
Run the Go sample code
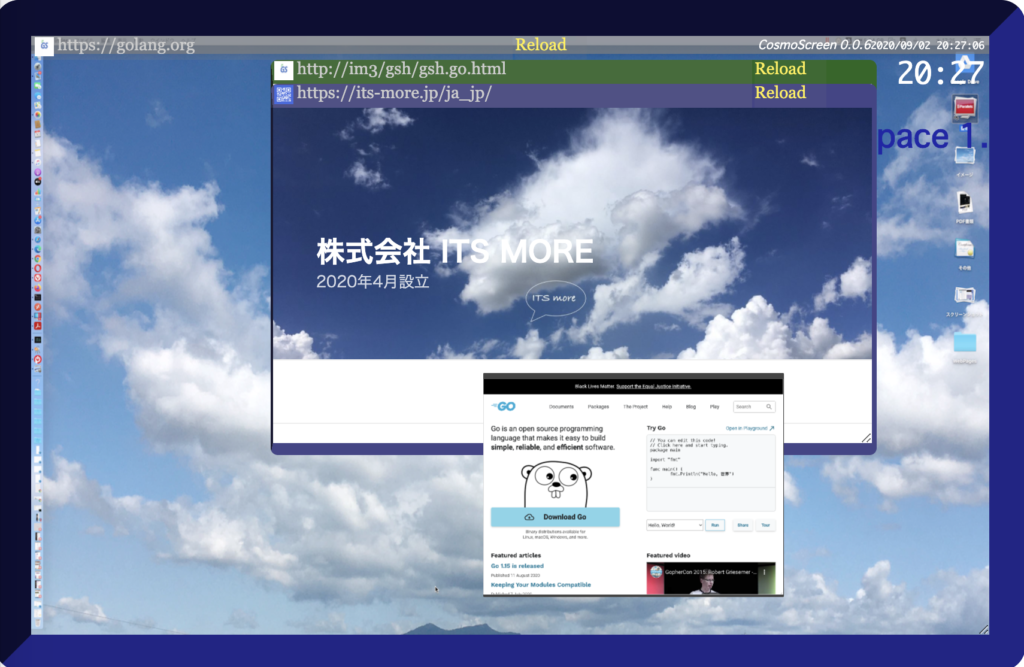716,524
